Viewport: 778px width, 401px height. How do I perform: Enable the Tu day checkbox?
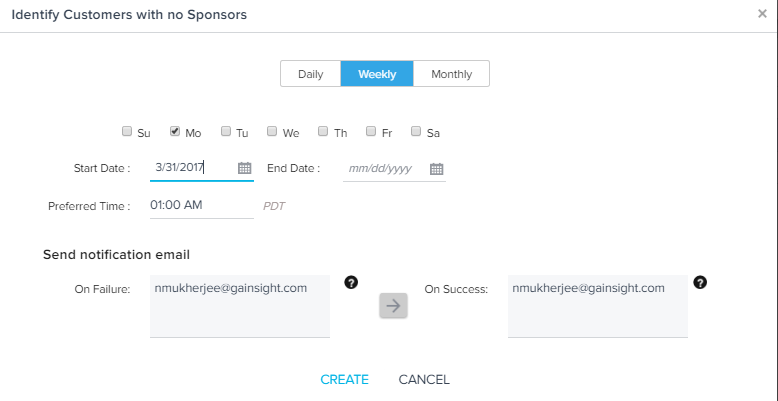click(226, 131)
